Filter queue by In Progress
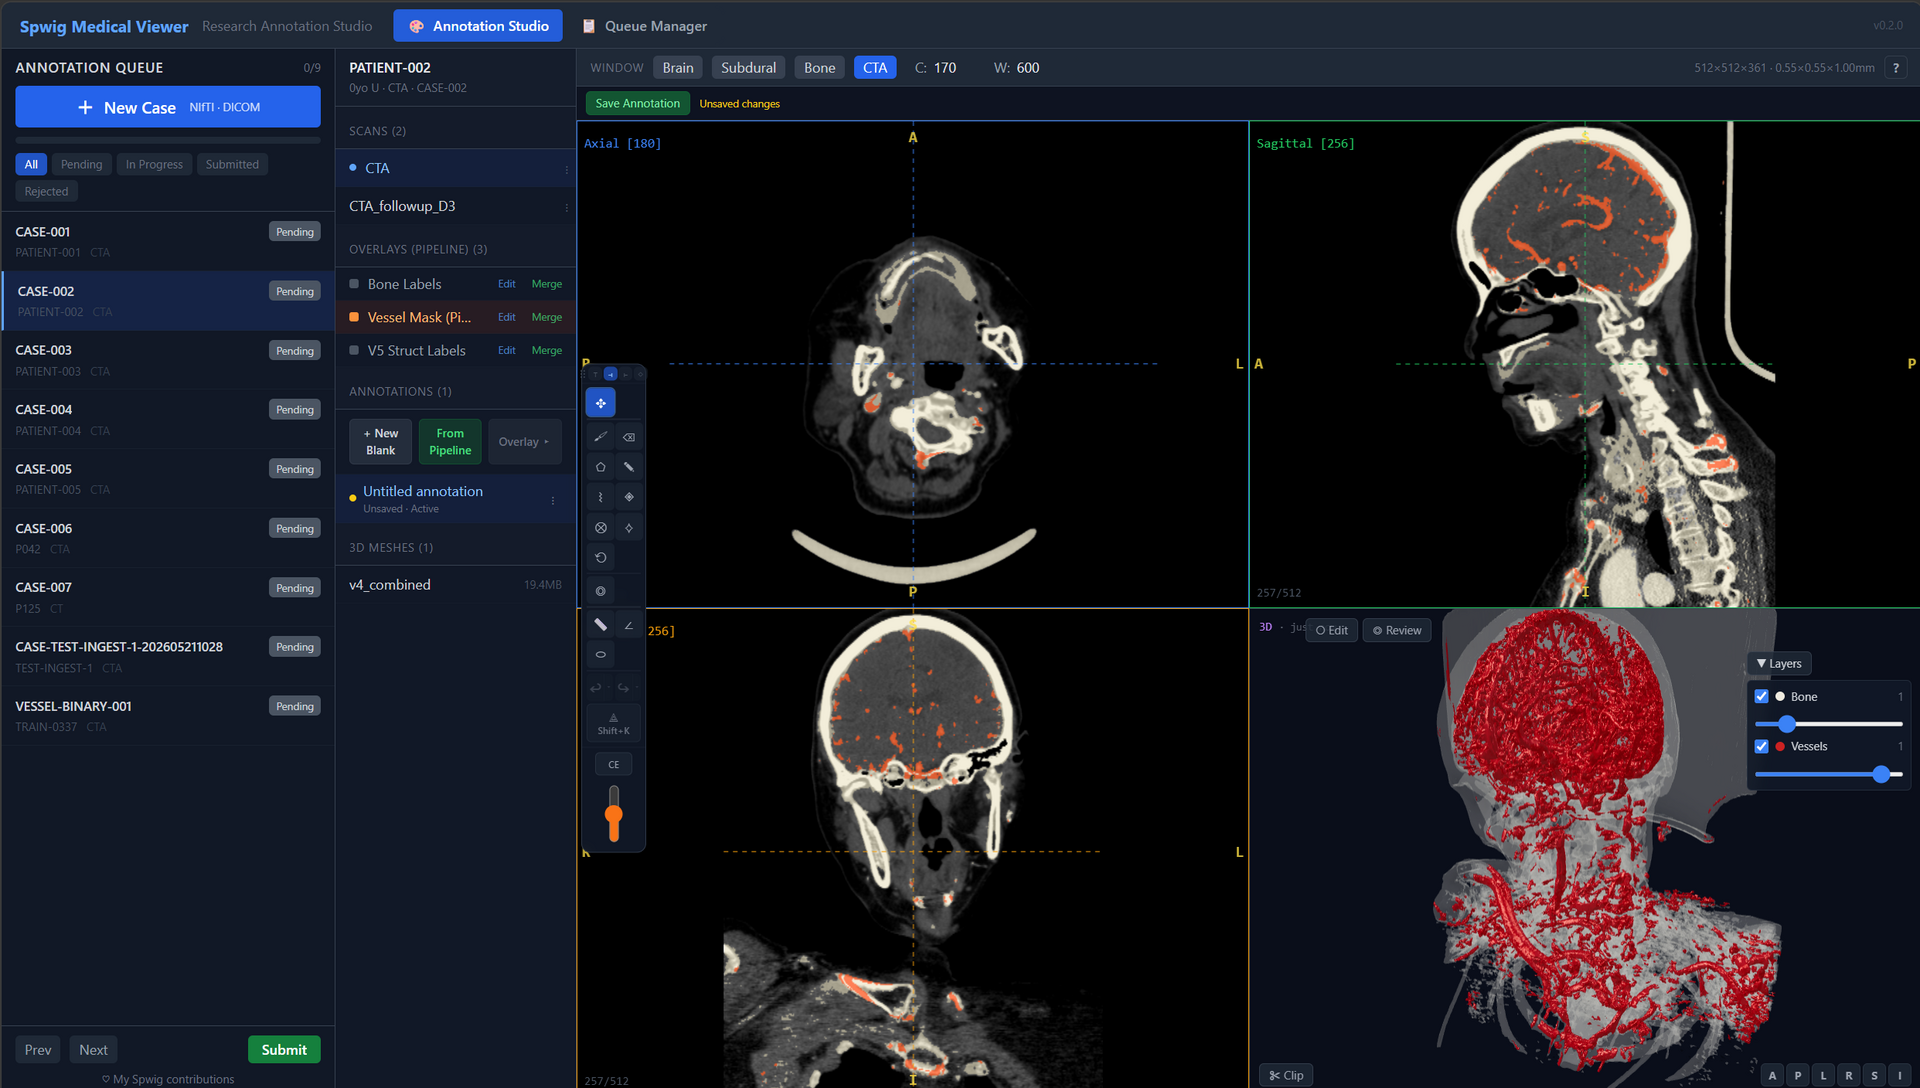Image resolution: width=1920 pixels, height=1088 pixels. (154, 164)
